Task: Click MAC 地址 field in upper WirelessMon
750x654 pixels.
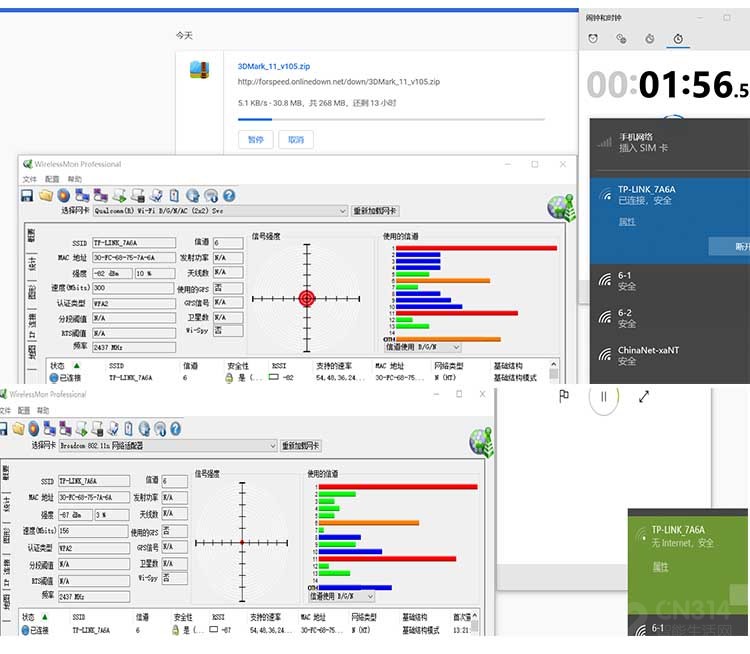Action: [134, 257]
